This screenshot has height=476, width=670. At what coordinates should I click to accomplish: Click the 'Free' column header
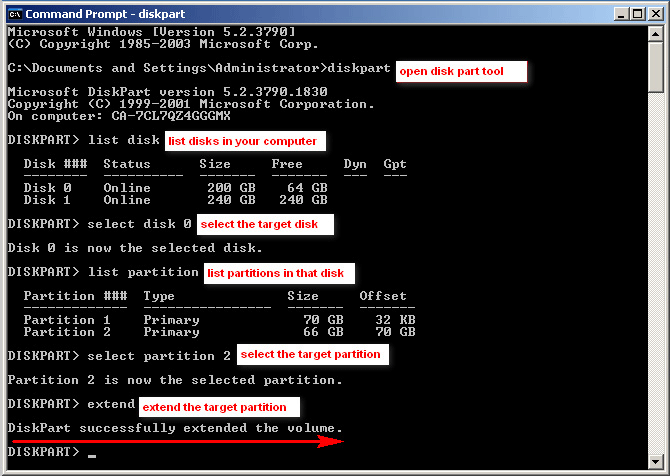point(287,164)
